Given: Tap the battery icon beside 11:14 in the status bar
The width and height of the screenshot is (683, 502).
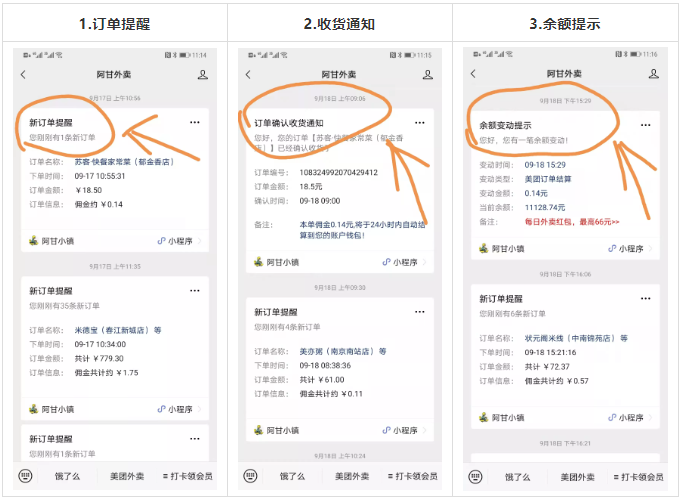Looking at the screenshot, I should (185, 55).
